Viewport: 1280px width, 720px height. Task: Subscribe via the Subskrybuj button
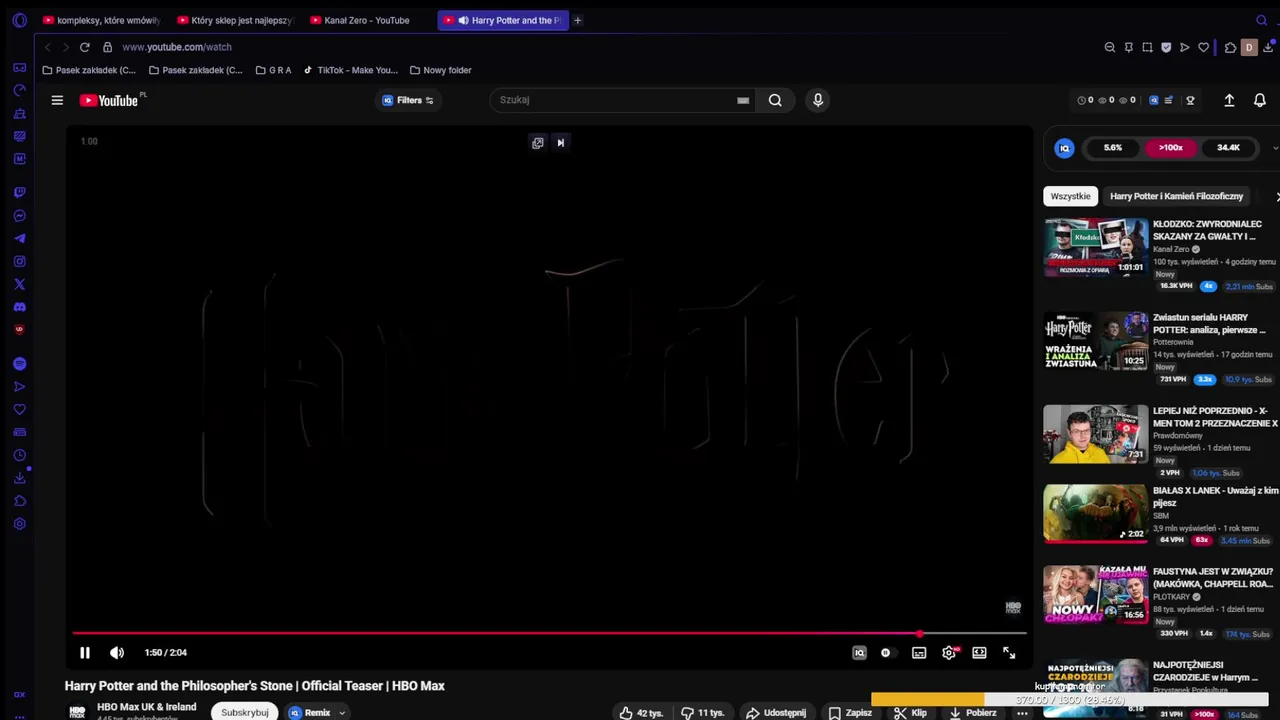(x=245, y=713)
